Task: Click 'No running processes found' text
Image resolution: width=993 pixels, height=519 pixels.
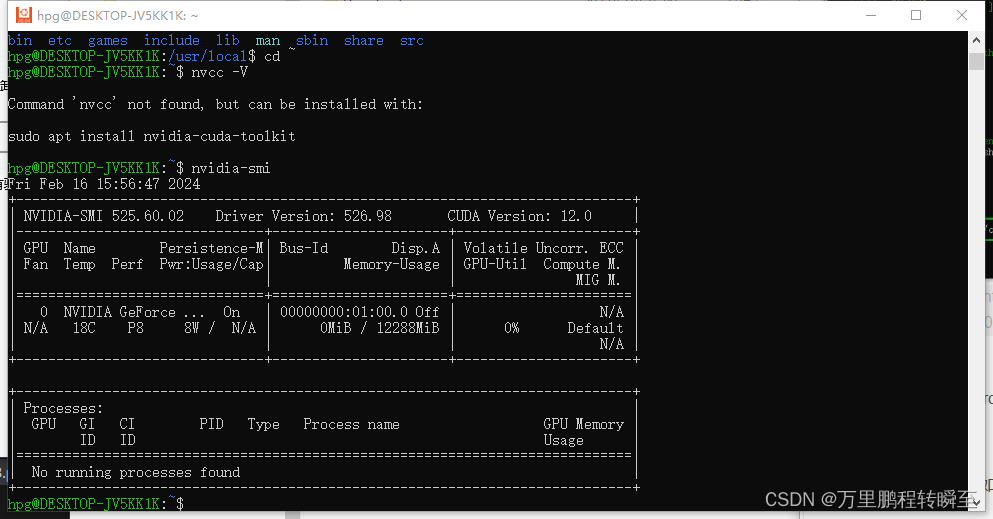Action: coord(136,472)
